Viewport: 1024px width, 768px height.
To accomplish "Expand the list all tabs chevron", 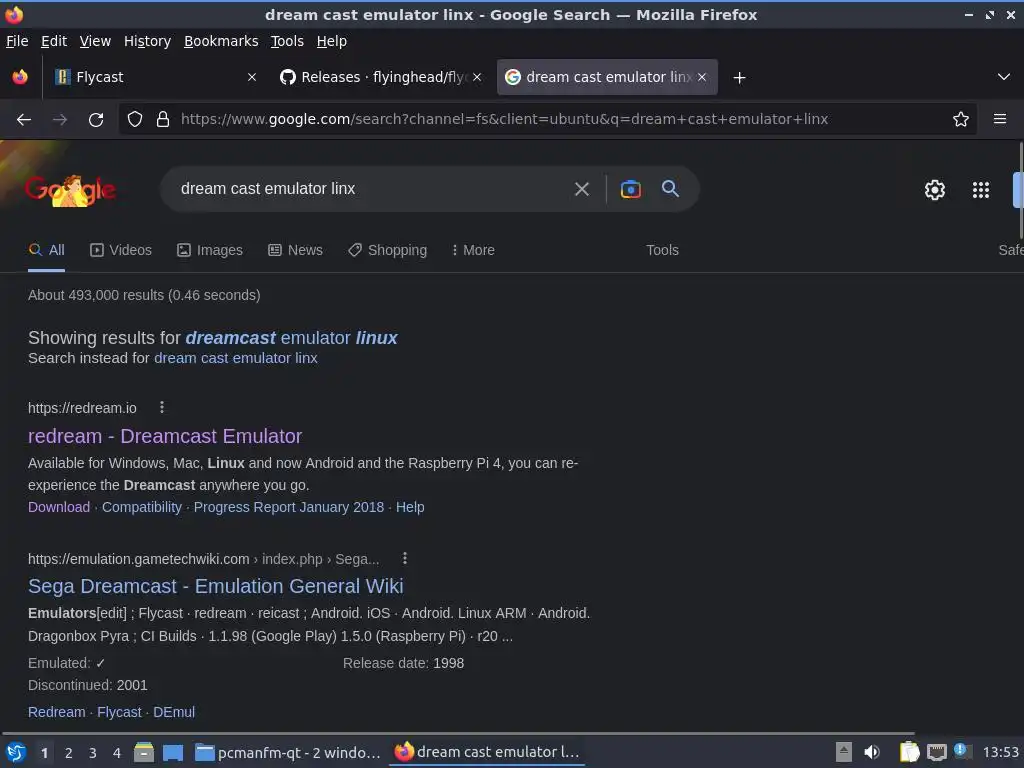I will point(1004,77).
